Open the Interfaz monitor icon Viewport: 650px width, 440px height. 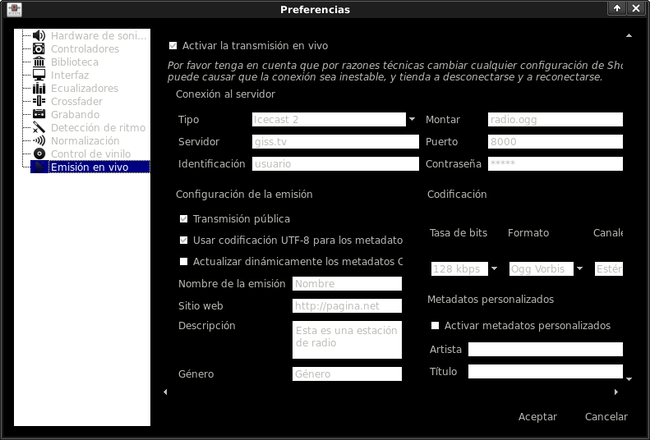point(39,75)
